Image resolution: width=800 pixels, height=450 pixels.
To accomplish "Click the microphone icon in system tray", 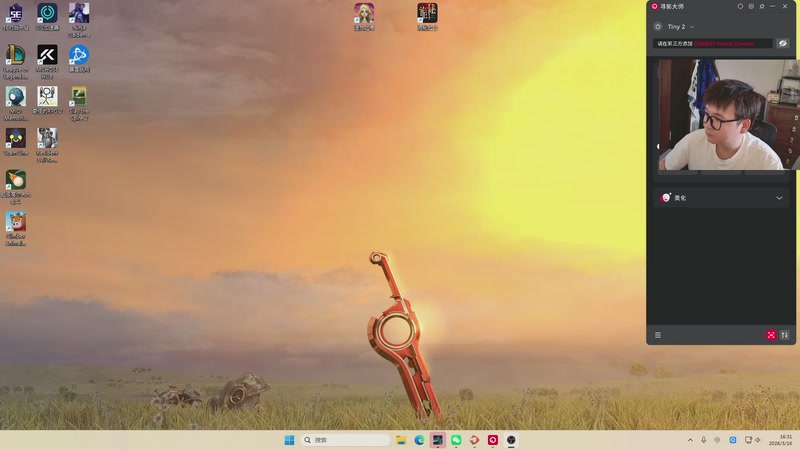I will pyautogui.click(x=704, y=440).
